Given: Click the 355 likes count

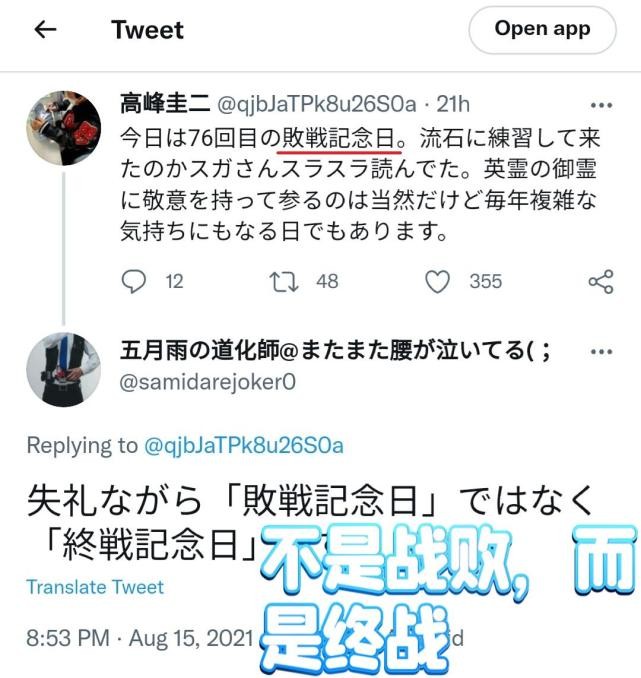Looking at the screenshot, I should coord(486,281).
